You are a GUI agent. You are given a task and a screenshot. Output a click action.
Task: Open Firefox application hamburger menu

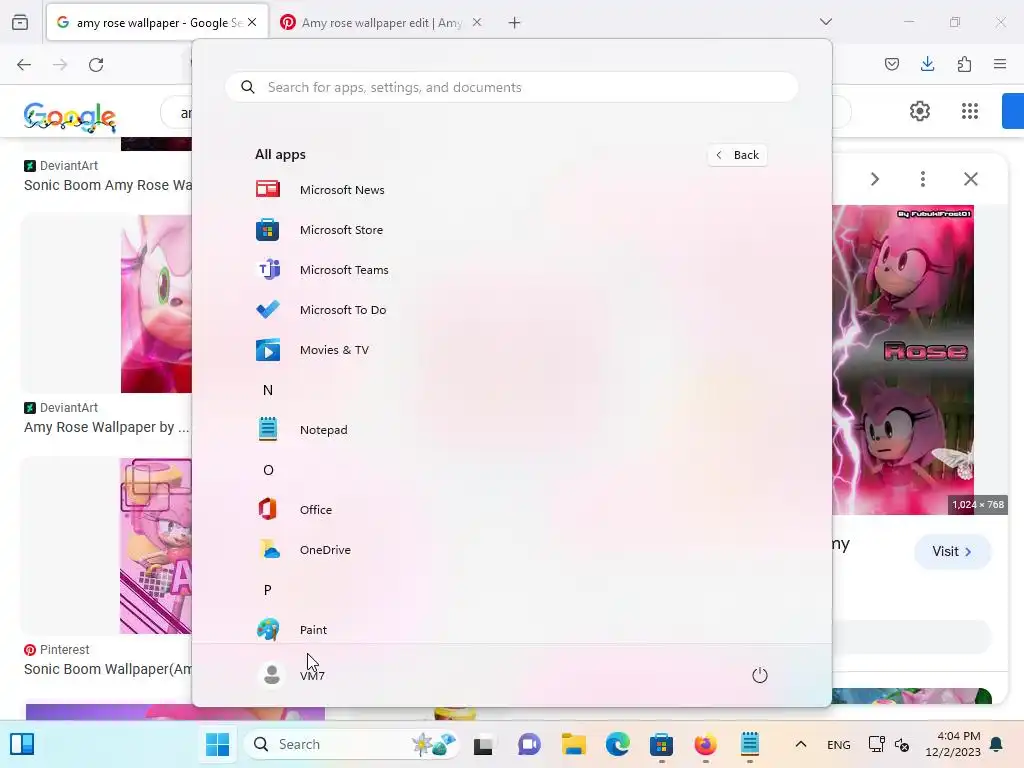[x=1000, y=64]
